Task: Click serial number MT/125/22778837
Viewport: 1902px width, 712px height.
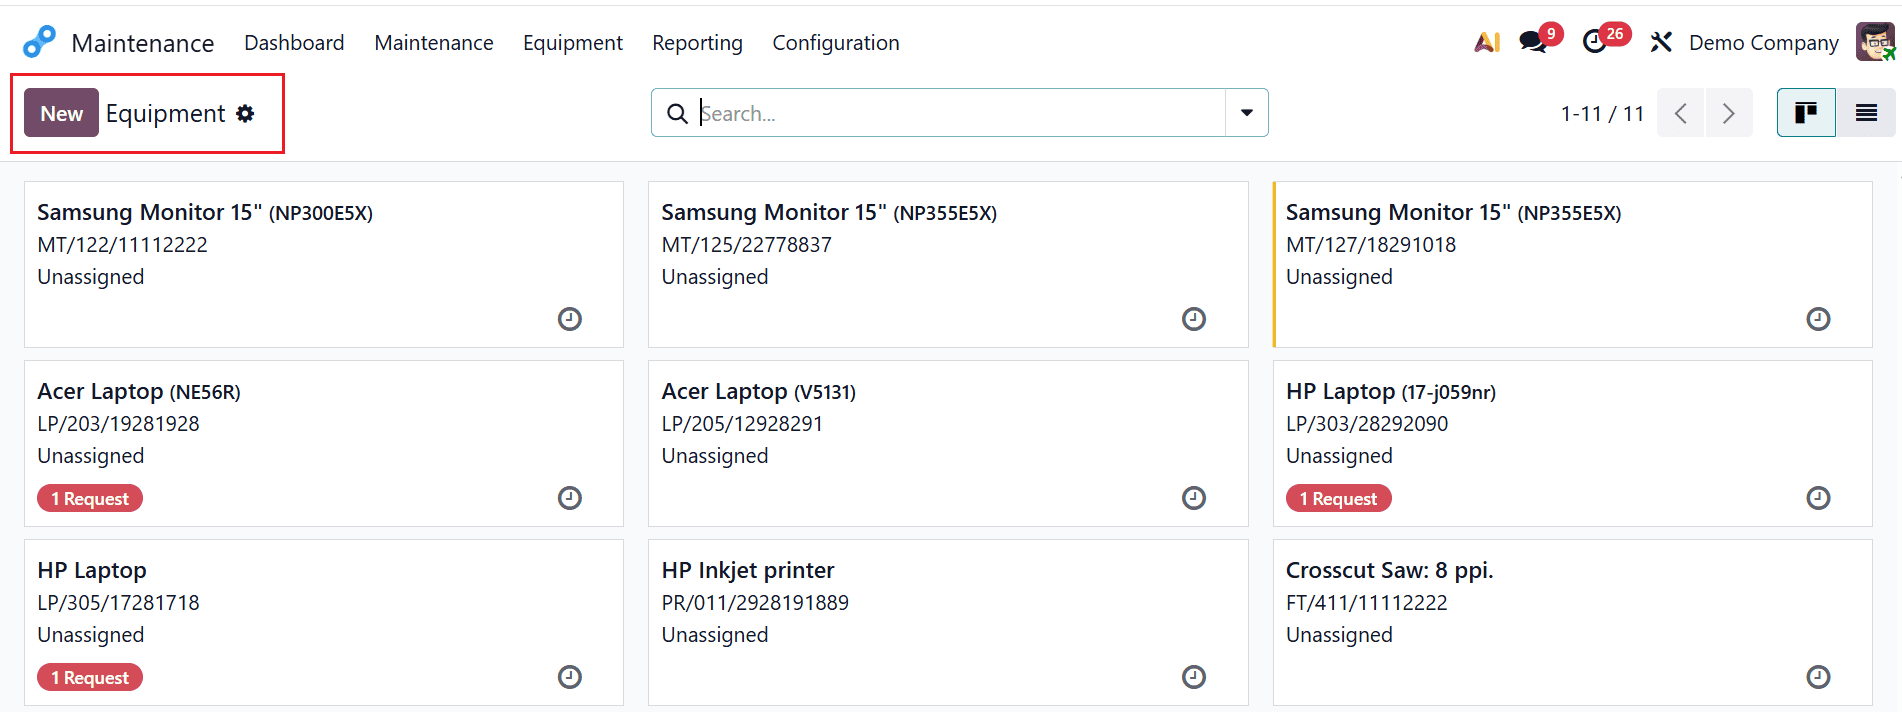Action: [x=746, y=245]
